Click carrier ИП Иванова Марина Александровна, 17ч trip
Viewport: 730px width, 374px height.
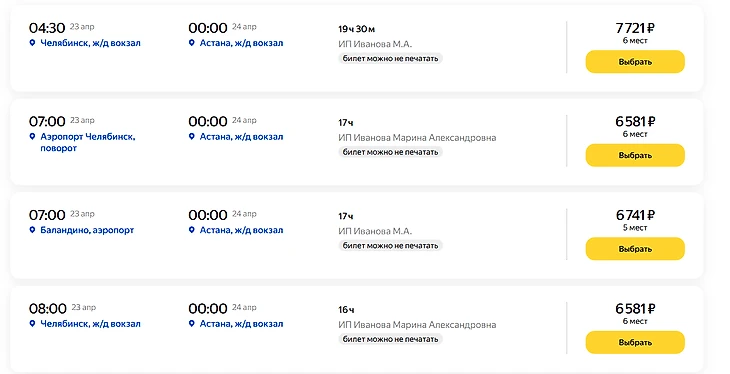(417, 138)
